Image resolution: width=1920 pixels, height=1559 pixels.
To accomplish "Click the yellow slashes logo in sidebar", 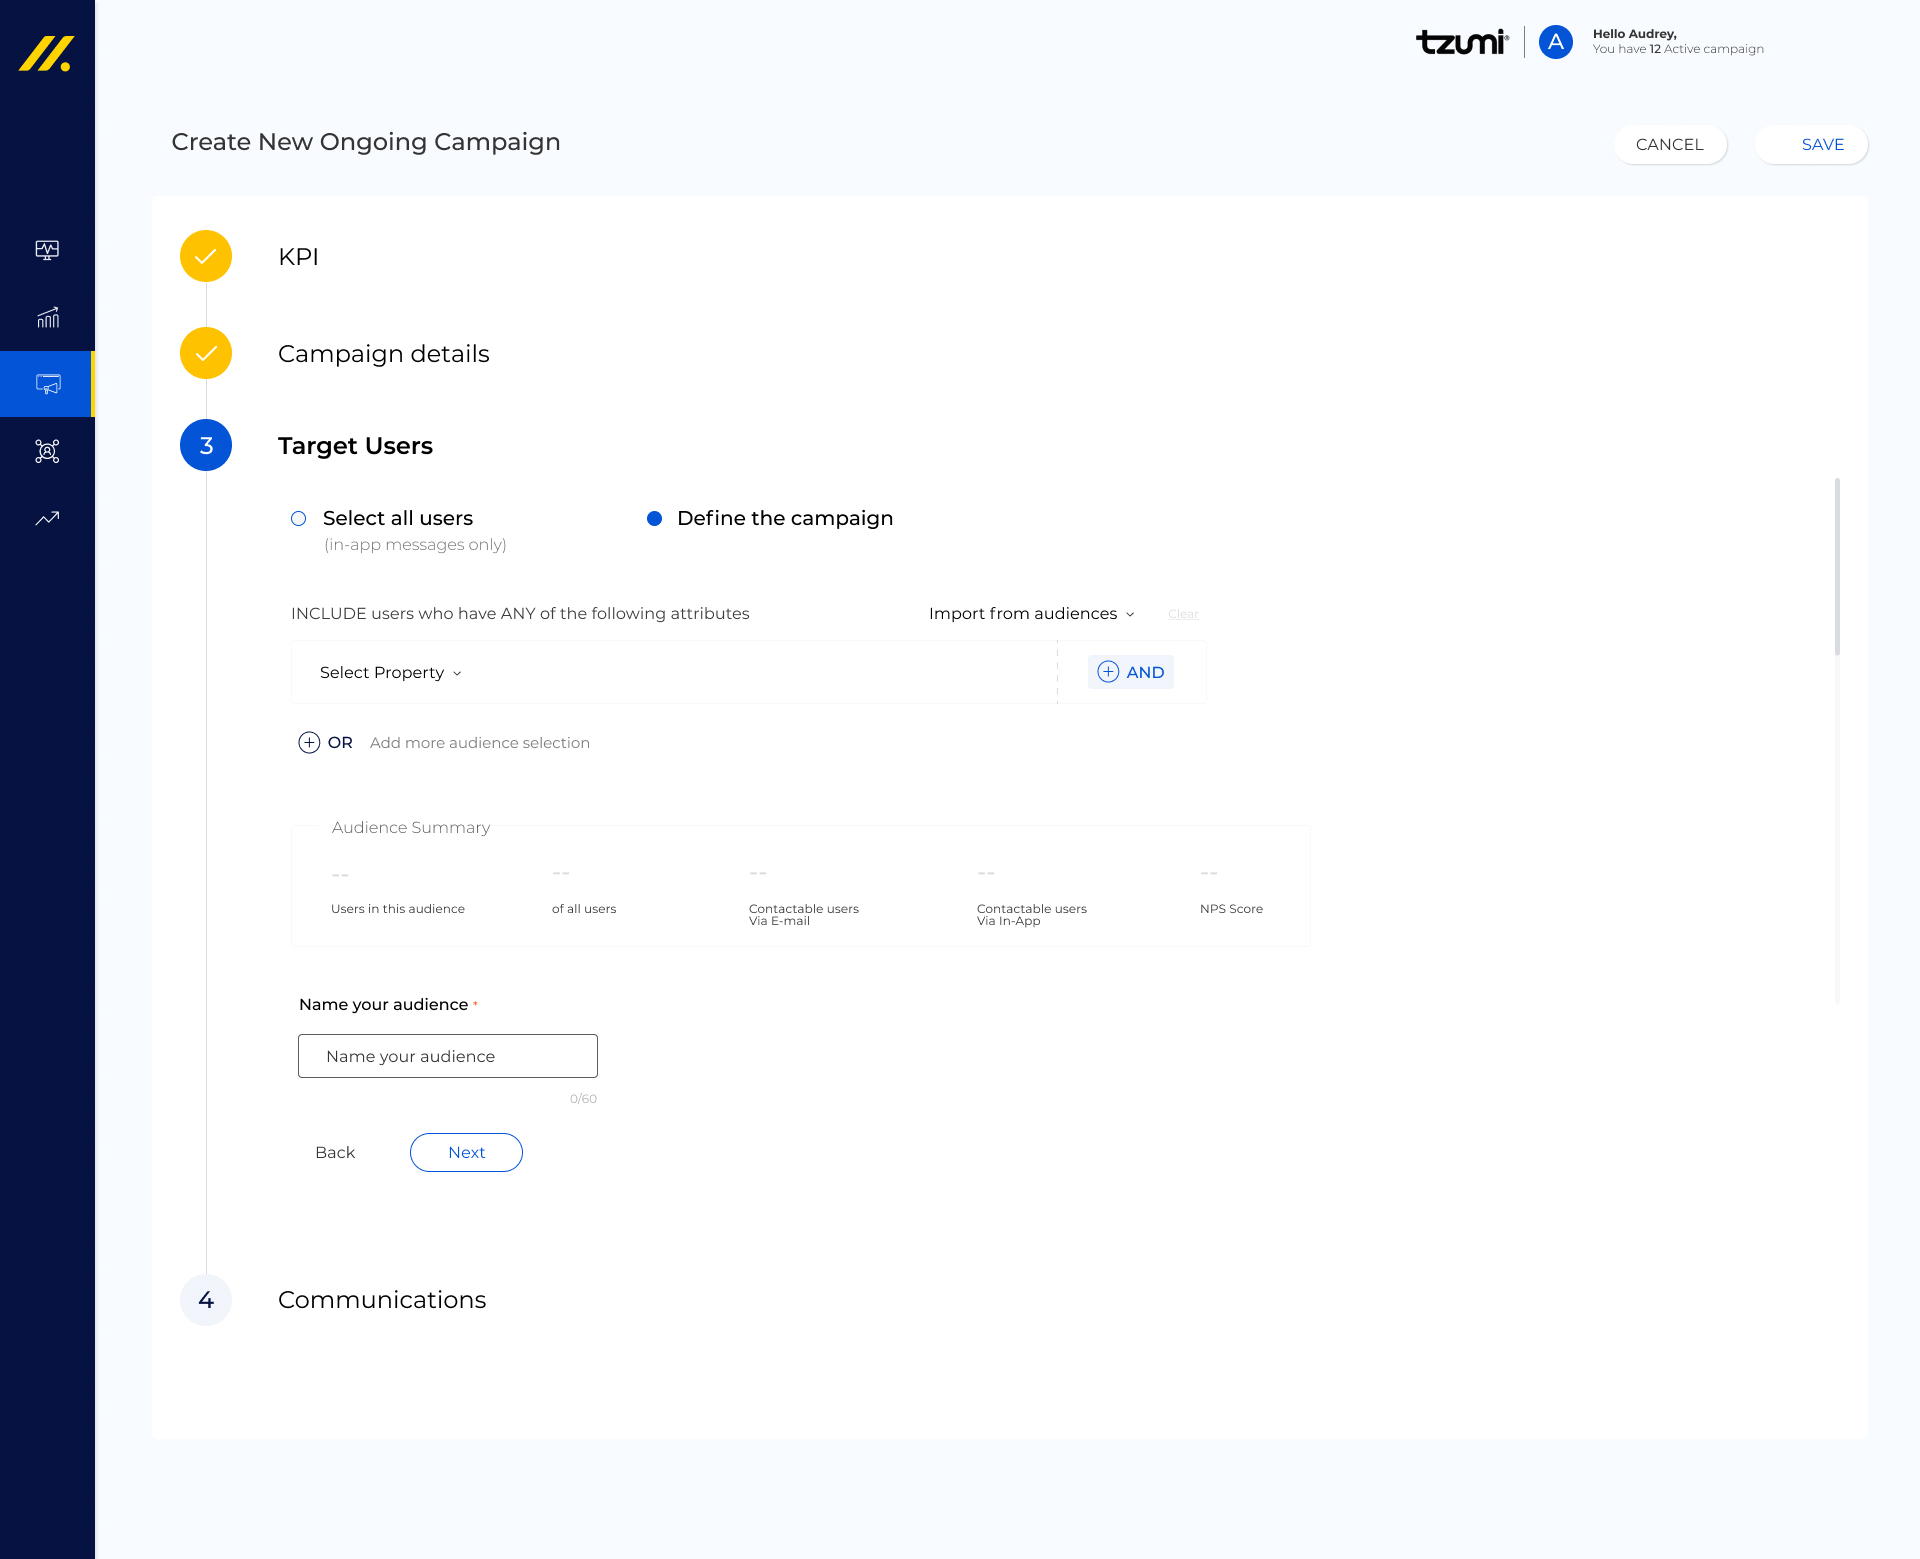I will (46, 54).
